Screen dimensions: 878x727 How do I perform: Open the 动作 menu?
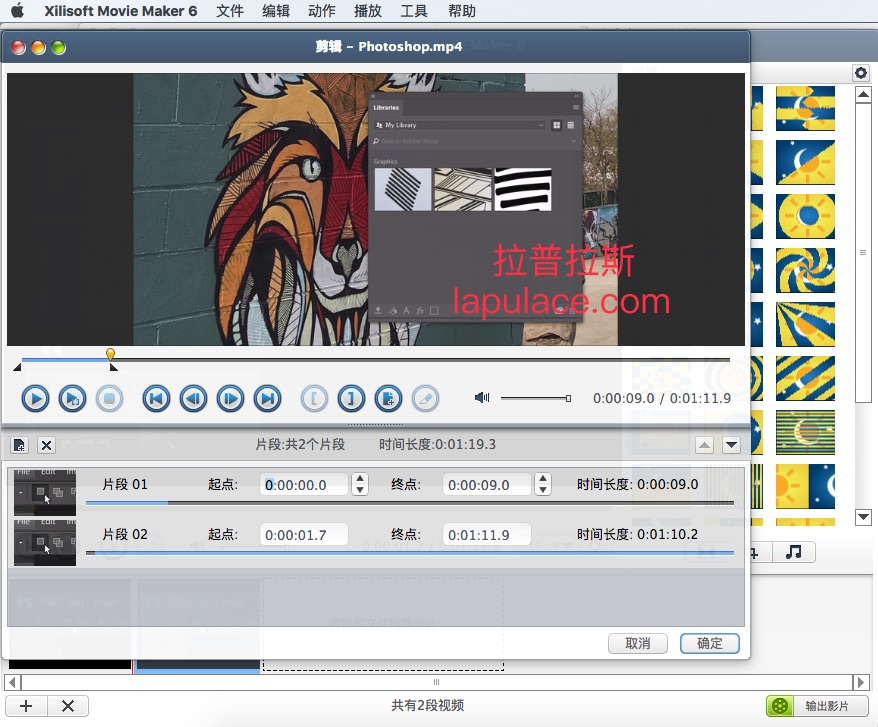(322, 11)
